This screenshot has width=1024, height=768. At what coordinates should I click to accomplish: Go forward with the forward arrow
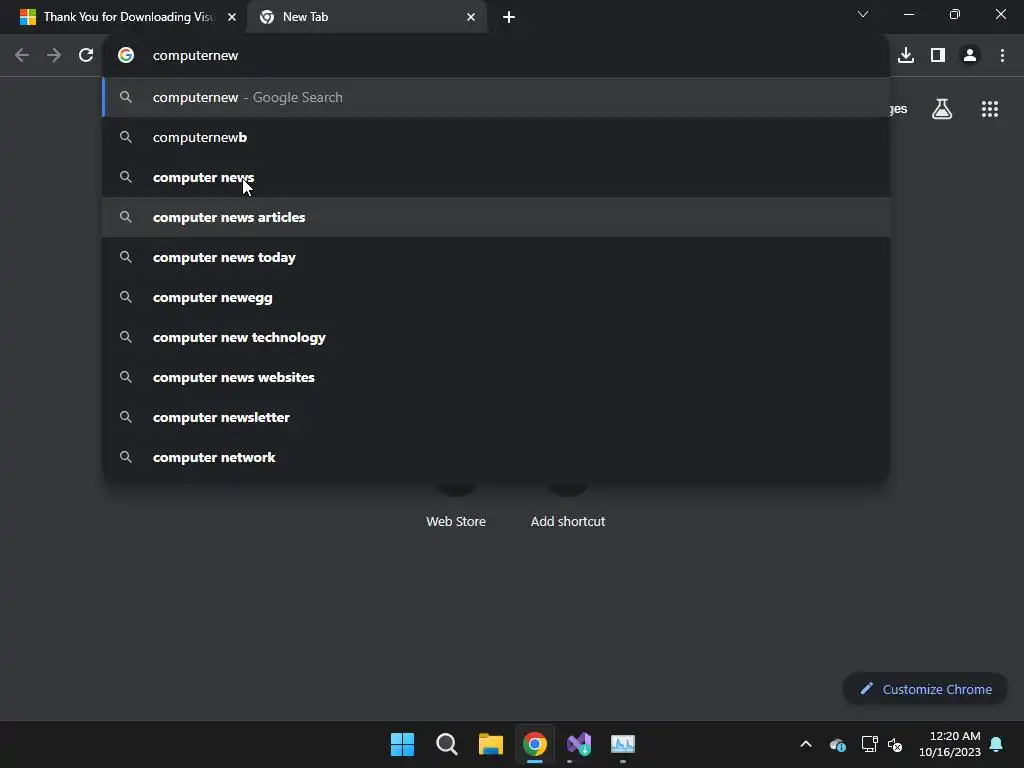tap(54, 56)
